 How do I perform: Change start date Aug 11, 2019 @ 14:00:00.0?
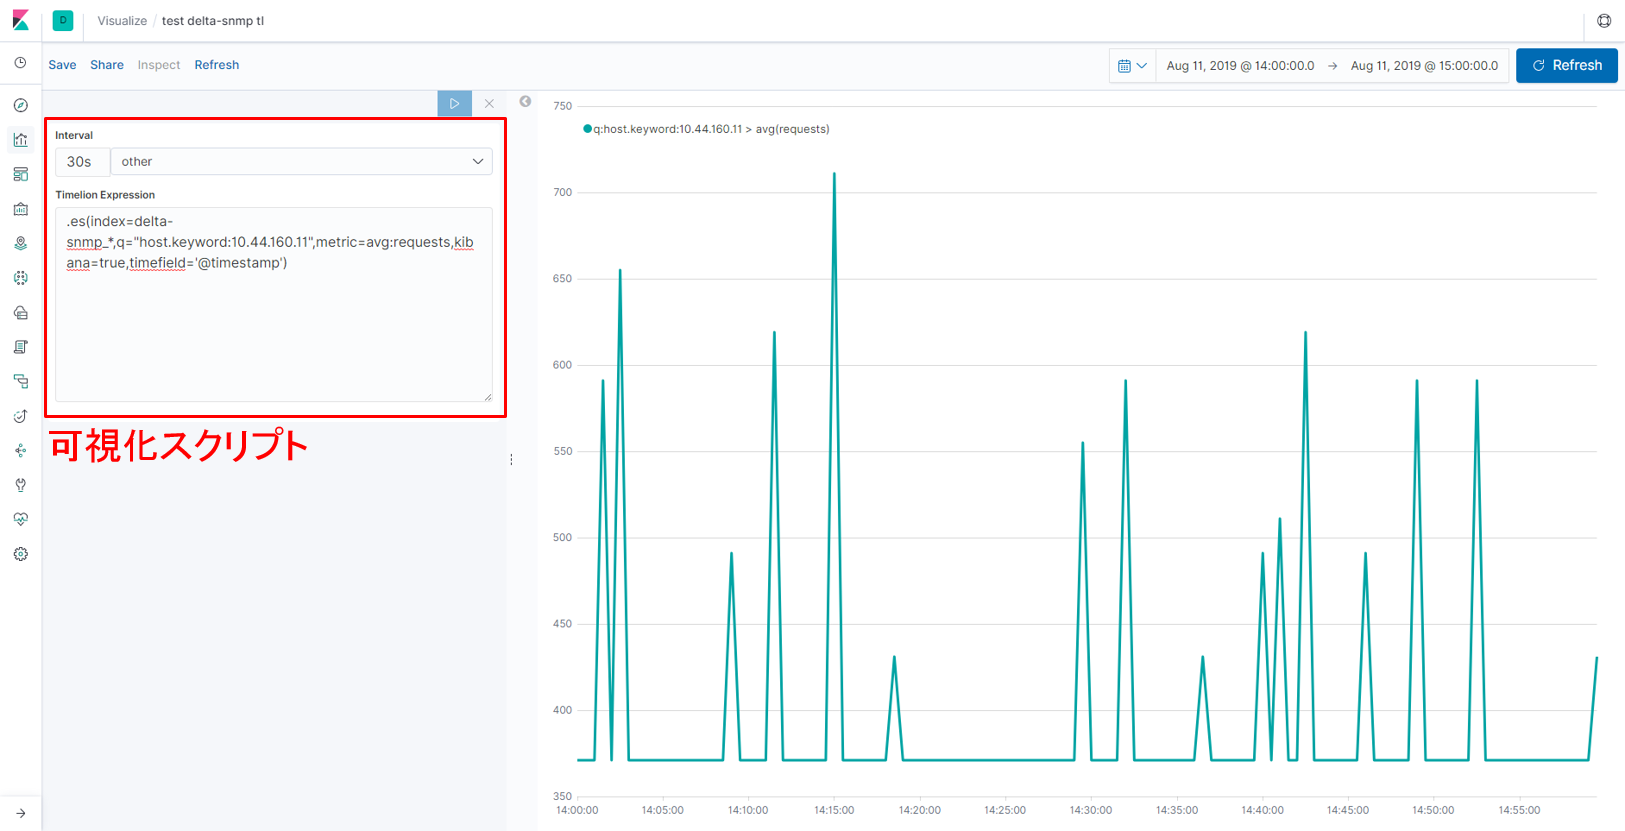pyautogui.click(x=1240, y=66)
